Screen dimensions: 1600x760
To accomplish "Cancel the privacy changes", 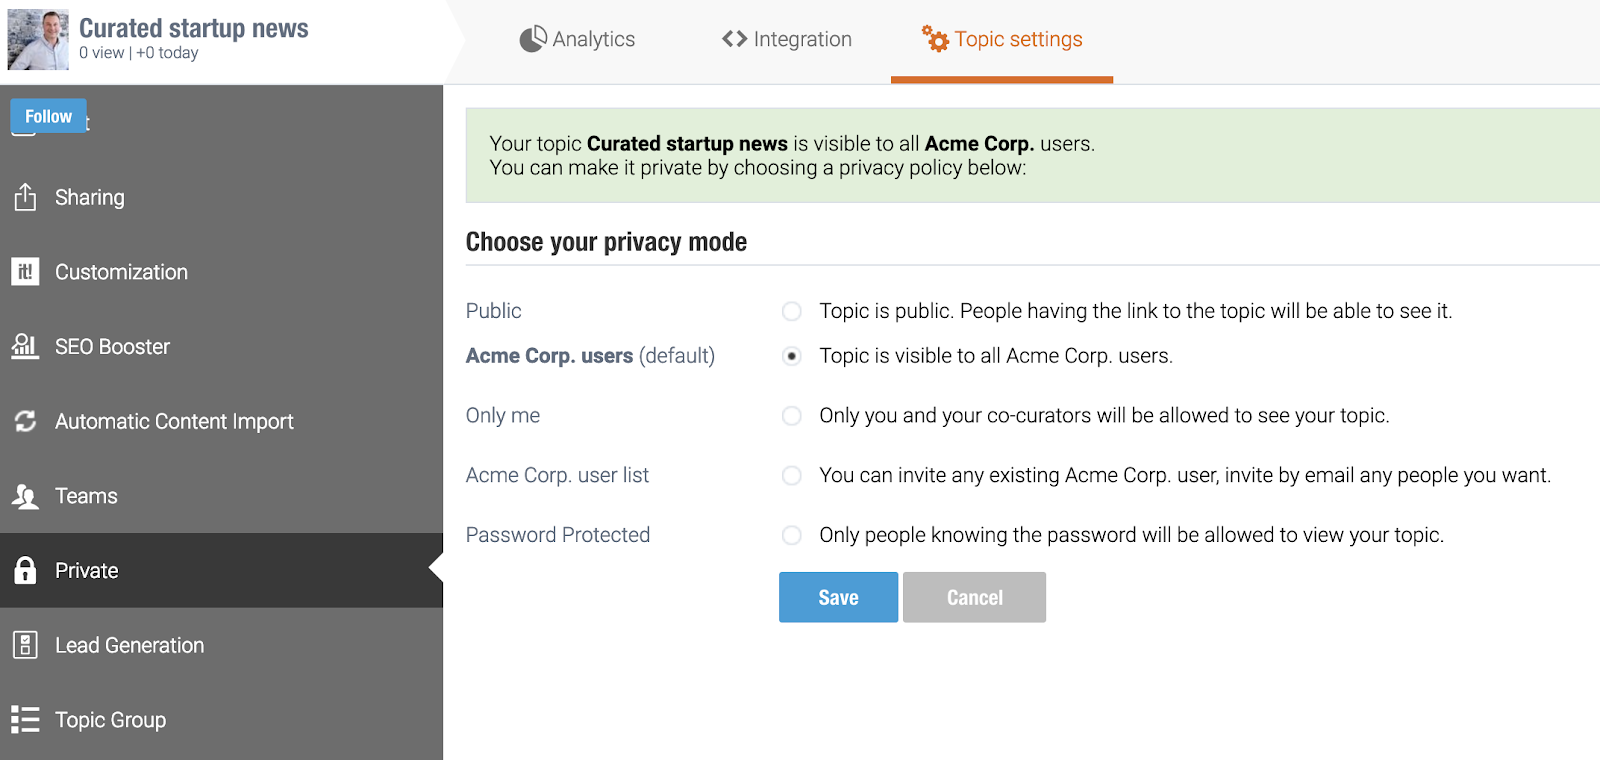I will [974, 597].
